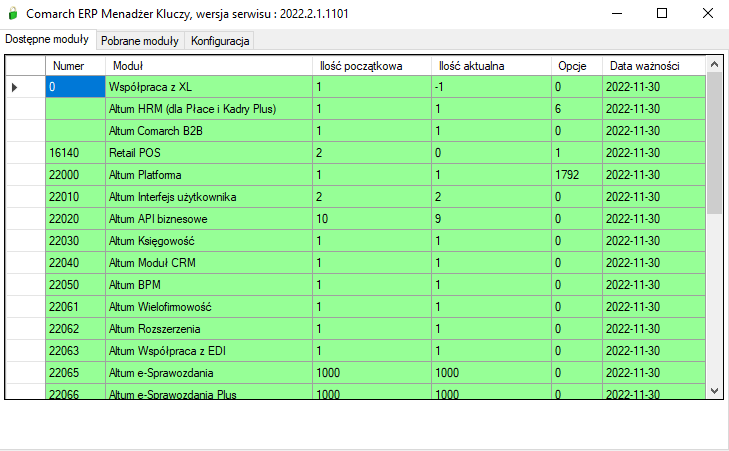
Task: Select the Altum Moduł CRM cell
Action: tap(209, 263)
